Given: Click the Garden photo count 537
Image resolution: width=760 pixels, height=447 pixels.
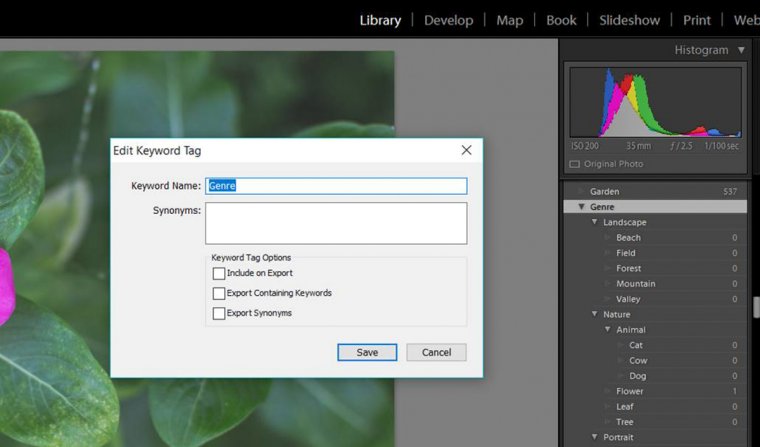Looking at the screenshot, I should point(730,192).
